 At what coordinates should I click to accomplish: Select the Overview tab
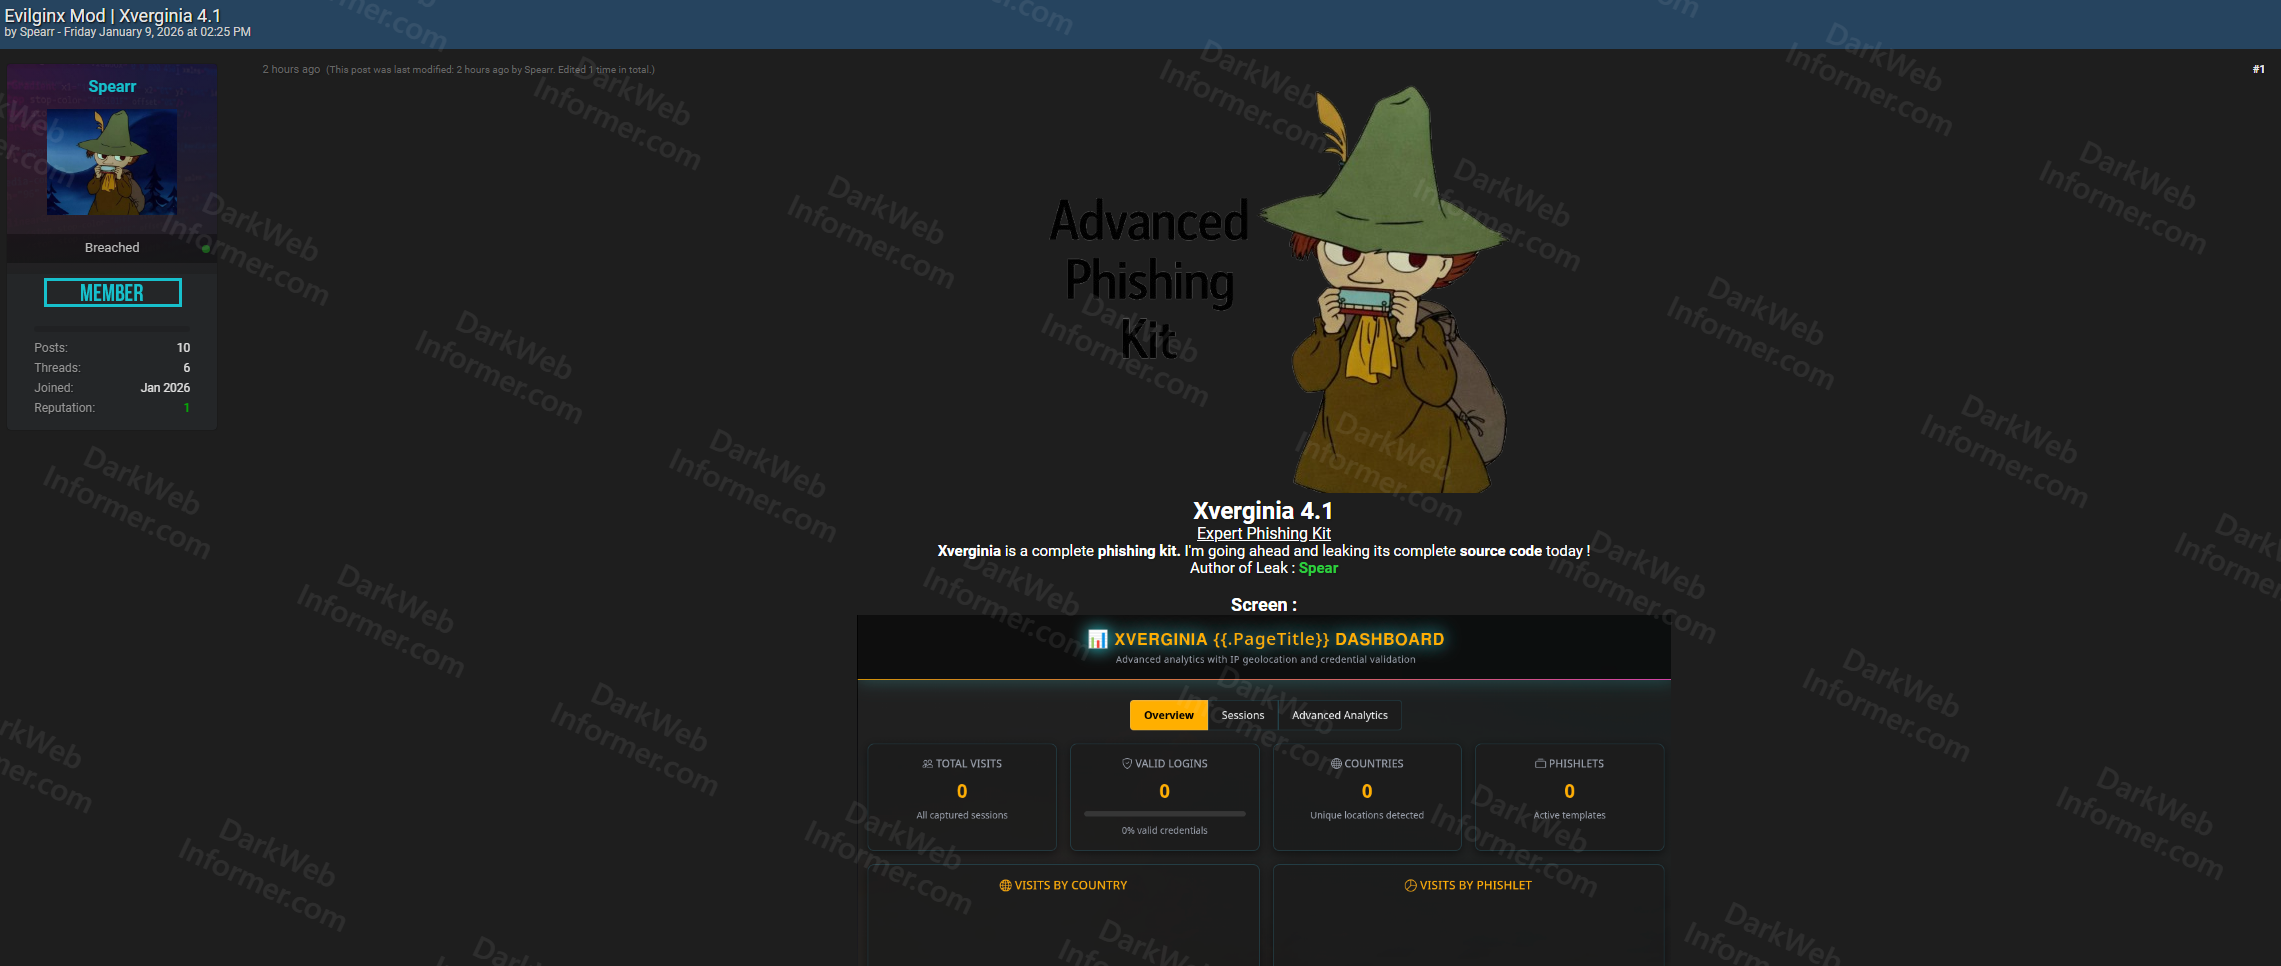1168,715
